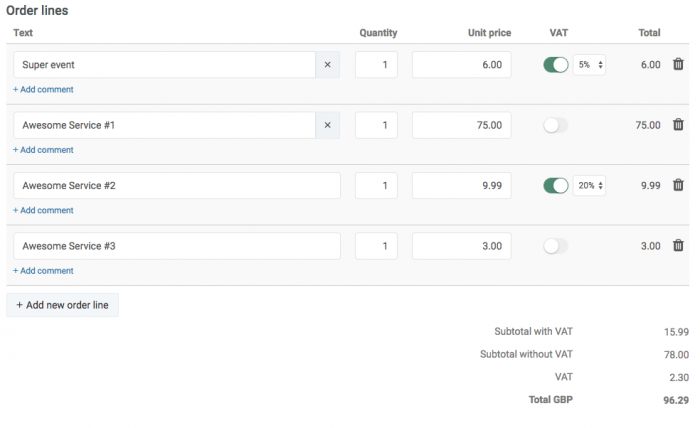Viewport: 700px width, 428px height.
Task: Add new order line
Action: click(x=62, y=305)
